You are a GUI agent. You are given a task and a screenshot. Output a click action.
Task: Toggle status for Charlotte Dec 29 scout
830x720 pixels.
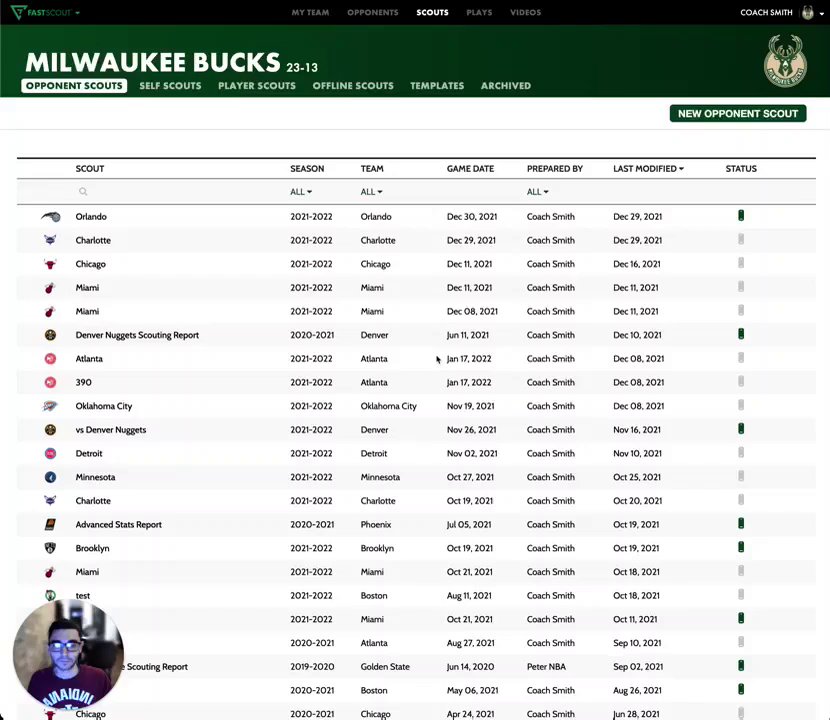(741, 239)
